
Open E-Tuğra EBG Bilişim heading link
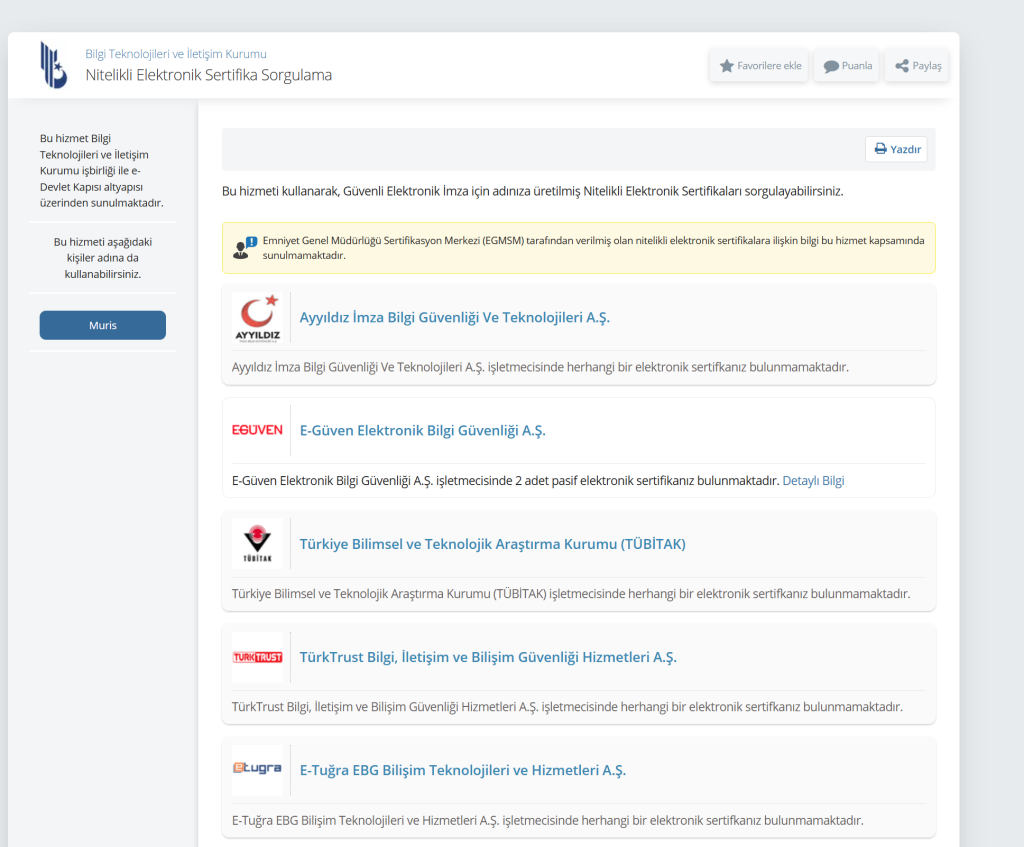point(462,770)
